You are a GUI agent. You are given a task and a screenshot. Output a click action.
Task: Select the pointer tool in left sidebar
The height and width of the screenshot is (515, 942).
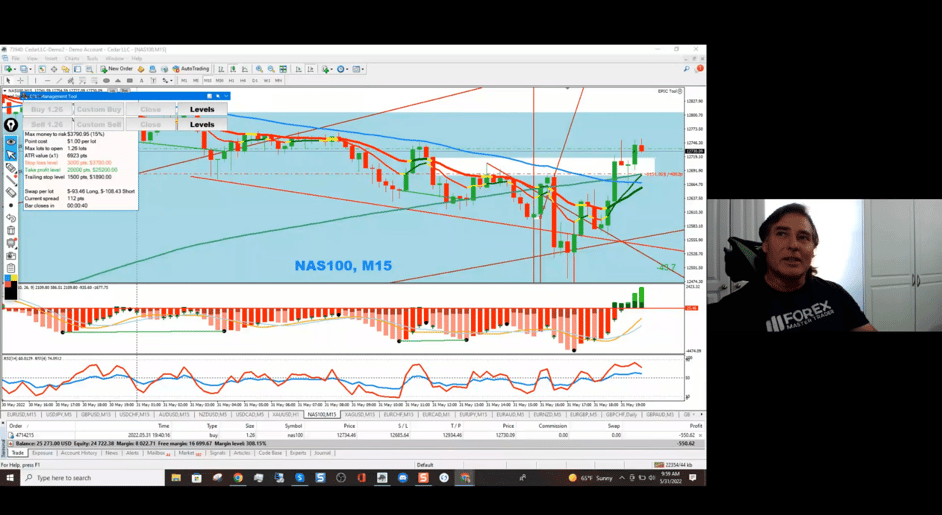(x=11, y=155)
